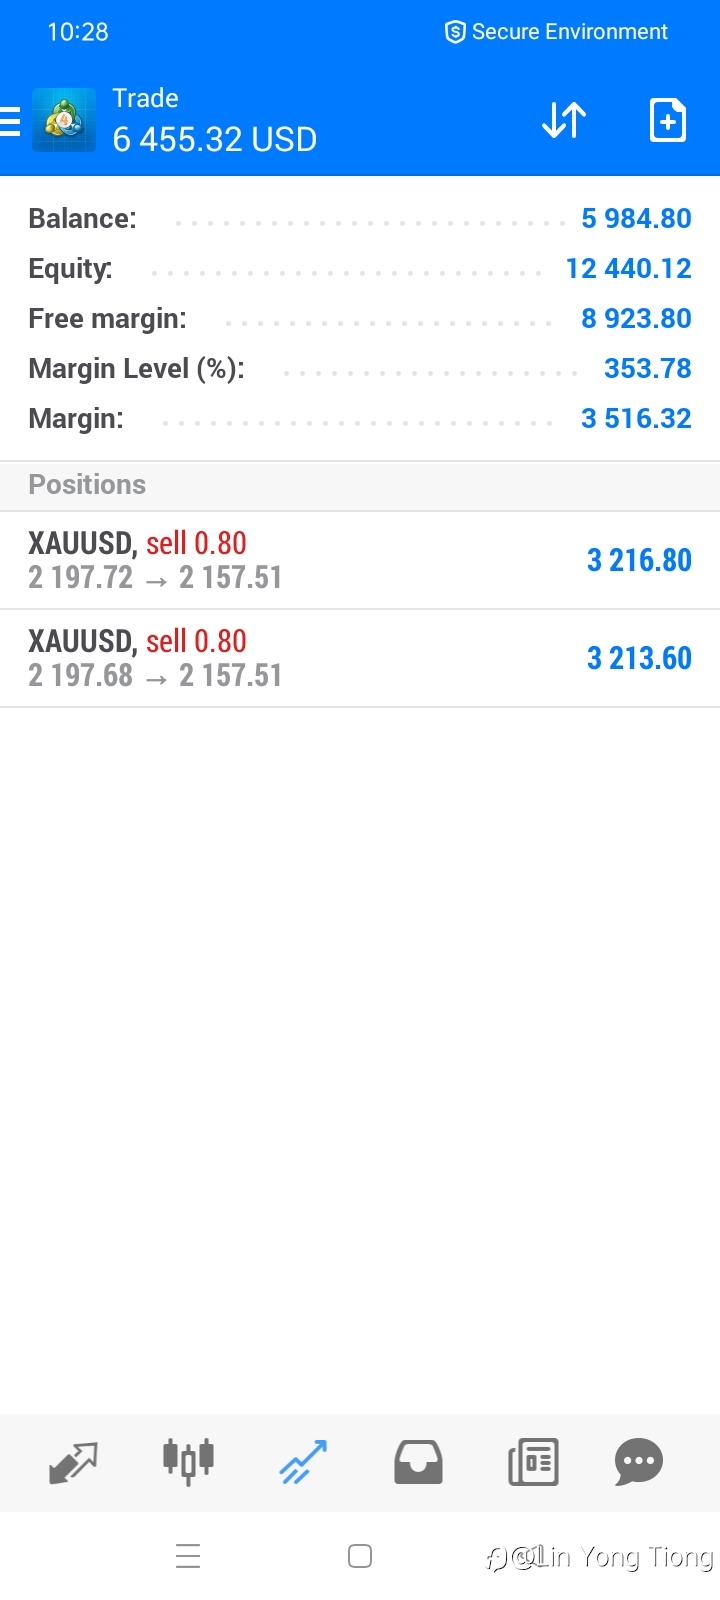
Task: Tap the Positions section header
Action: pyautogui.click(x=360, y=485)
